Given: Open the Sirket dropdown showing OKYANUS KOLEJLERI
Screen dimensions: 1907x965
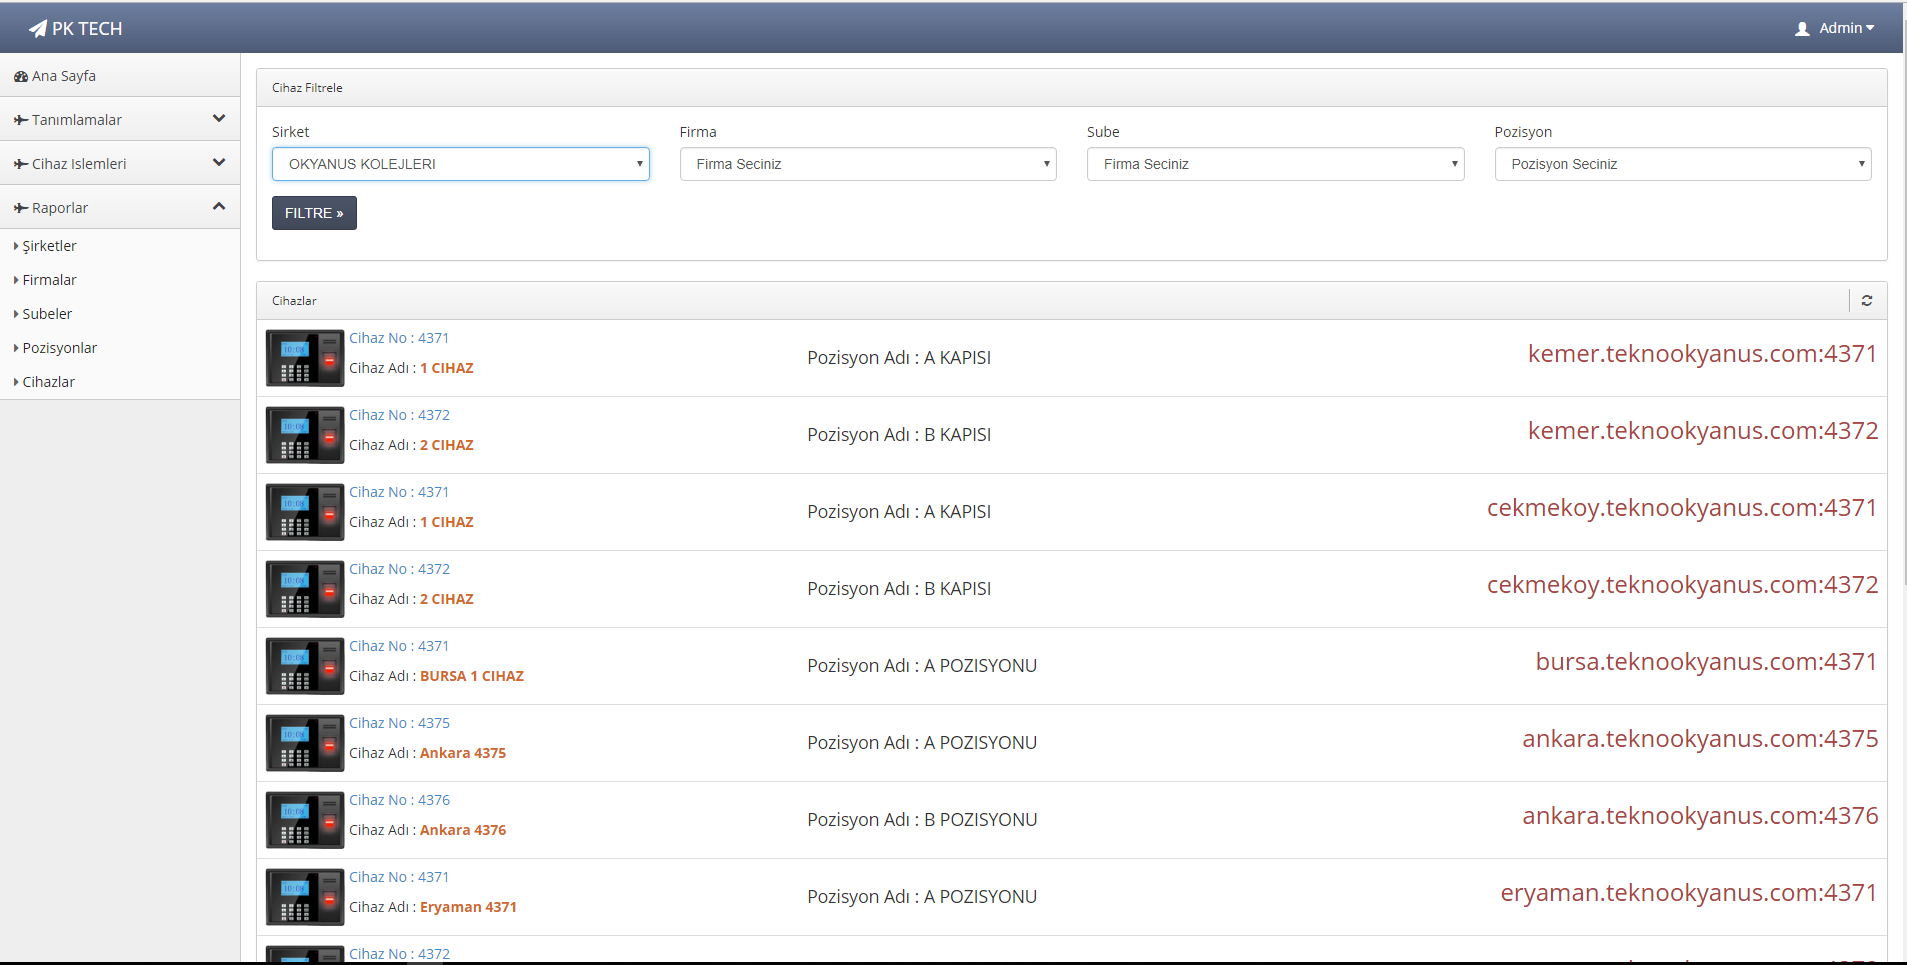Looking at the screenshot, I should click(460, 164).
